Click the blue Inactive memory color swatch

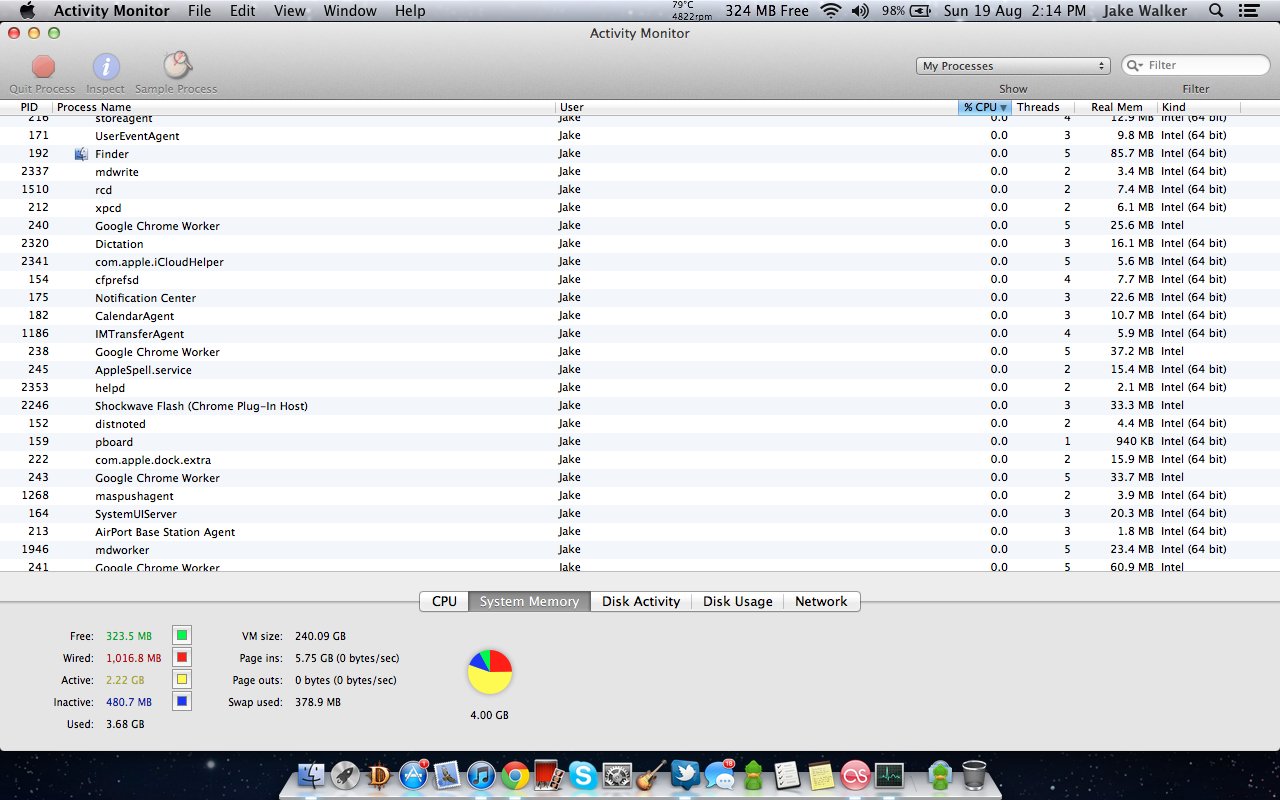pyautogui.click(x=182, y=702)
